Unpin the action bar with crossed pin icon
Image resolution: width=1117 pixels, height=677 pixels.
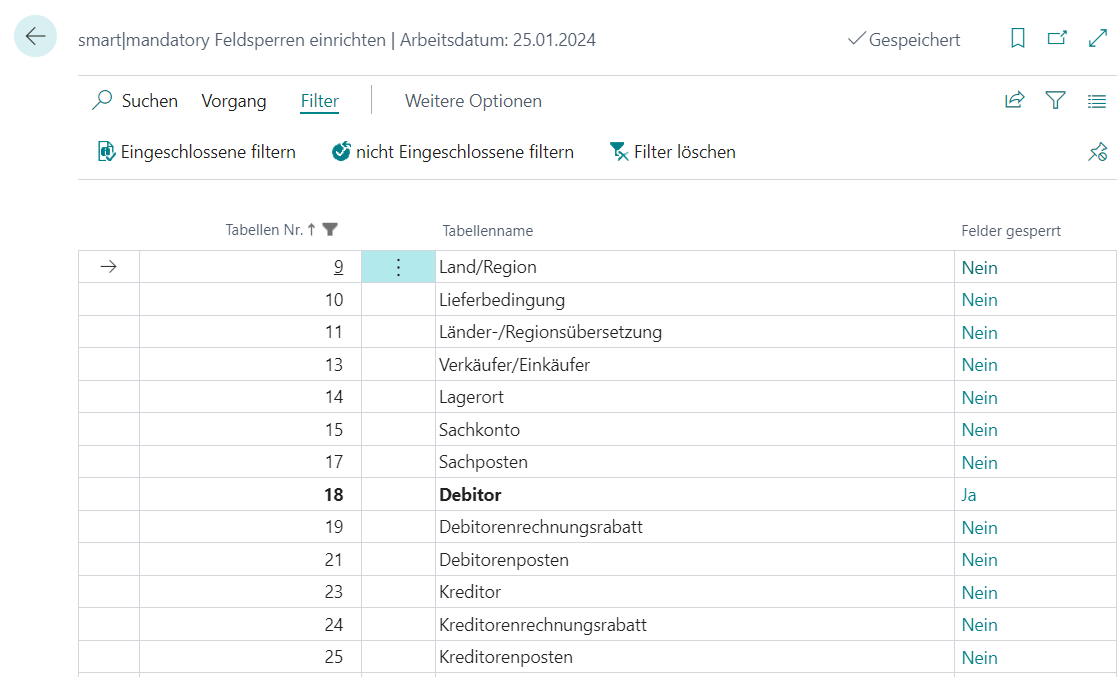pos(1097,151)
